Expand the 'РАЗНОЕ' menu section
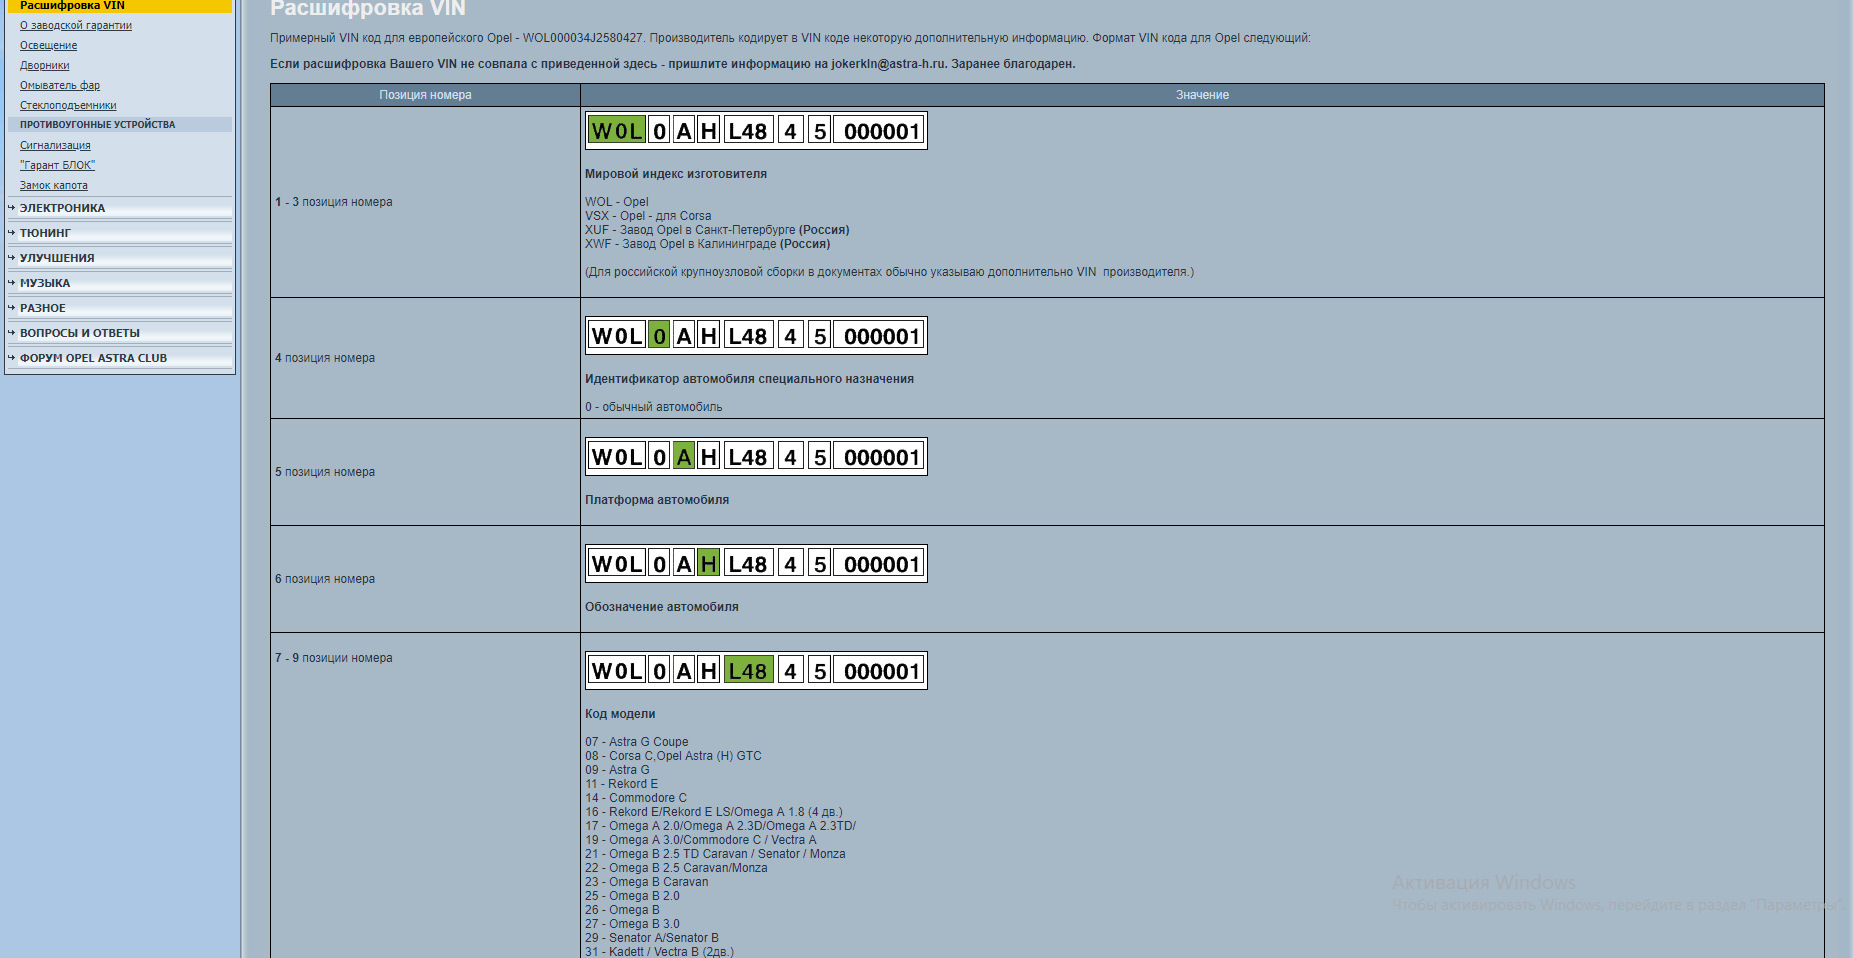 click(119, 308)
